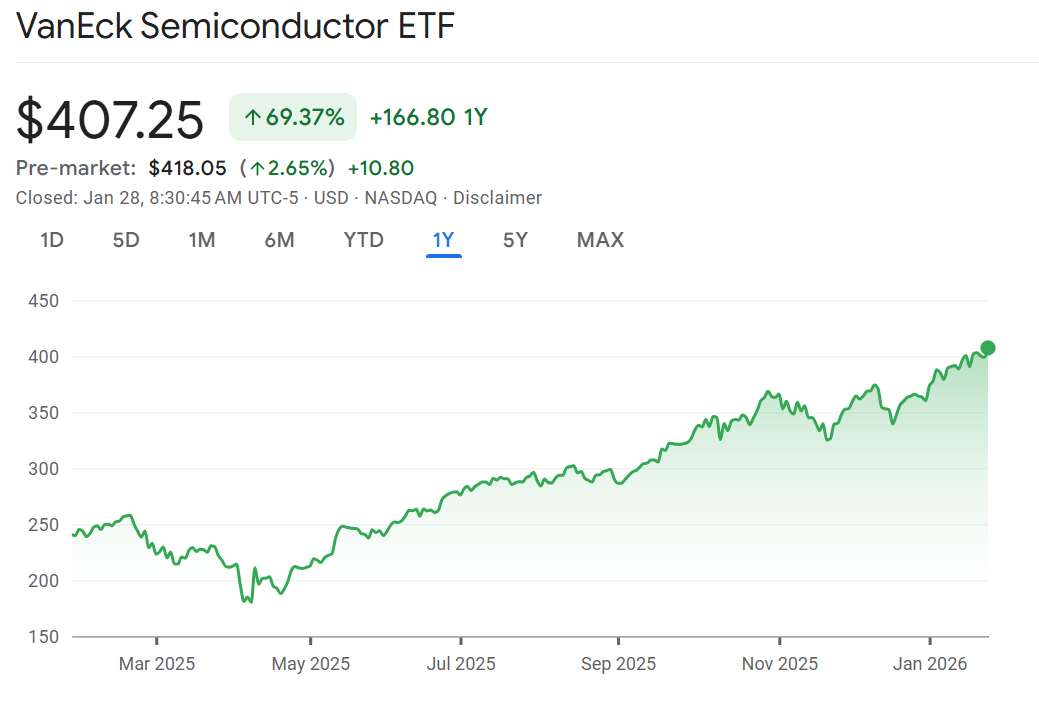Click the $407.25 price value
Viewport: 1039px width, 702px height.
pos(110,119)
